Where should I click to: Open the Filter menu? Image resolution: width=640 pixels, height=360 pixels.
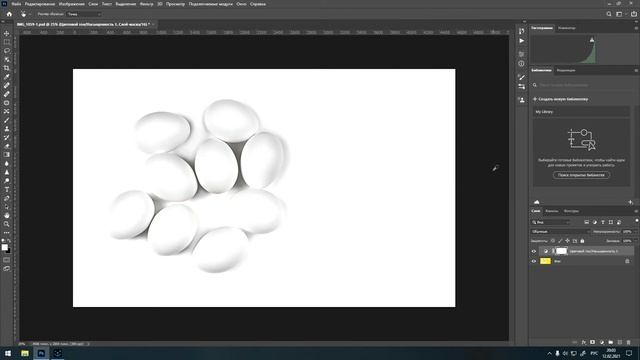coord(147,4)
